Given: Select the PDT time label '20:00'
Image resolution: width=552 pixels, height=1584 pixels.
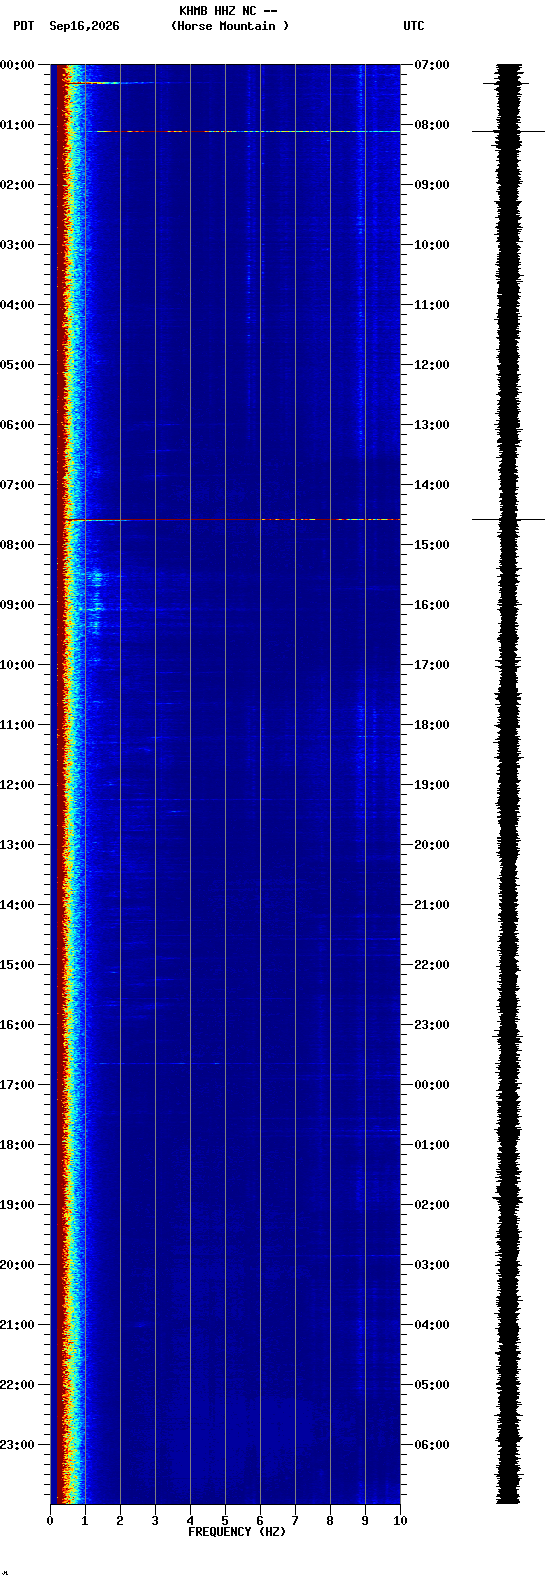Looking at the screenshot, I should click(x=17, y=1265).
